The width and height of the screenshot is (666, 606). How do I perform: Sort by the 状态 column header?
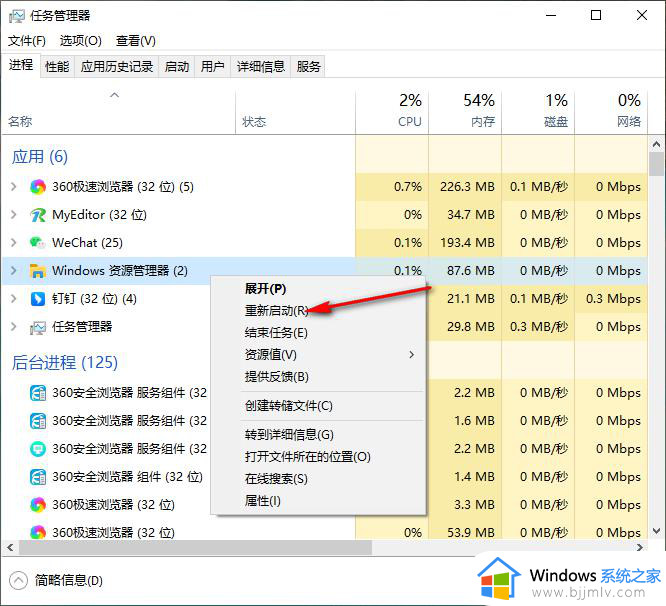(x=296, y=112)
